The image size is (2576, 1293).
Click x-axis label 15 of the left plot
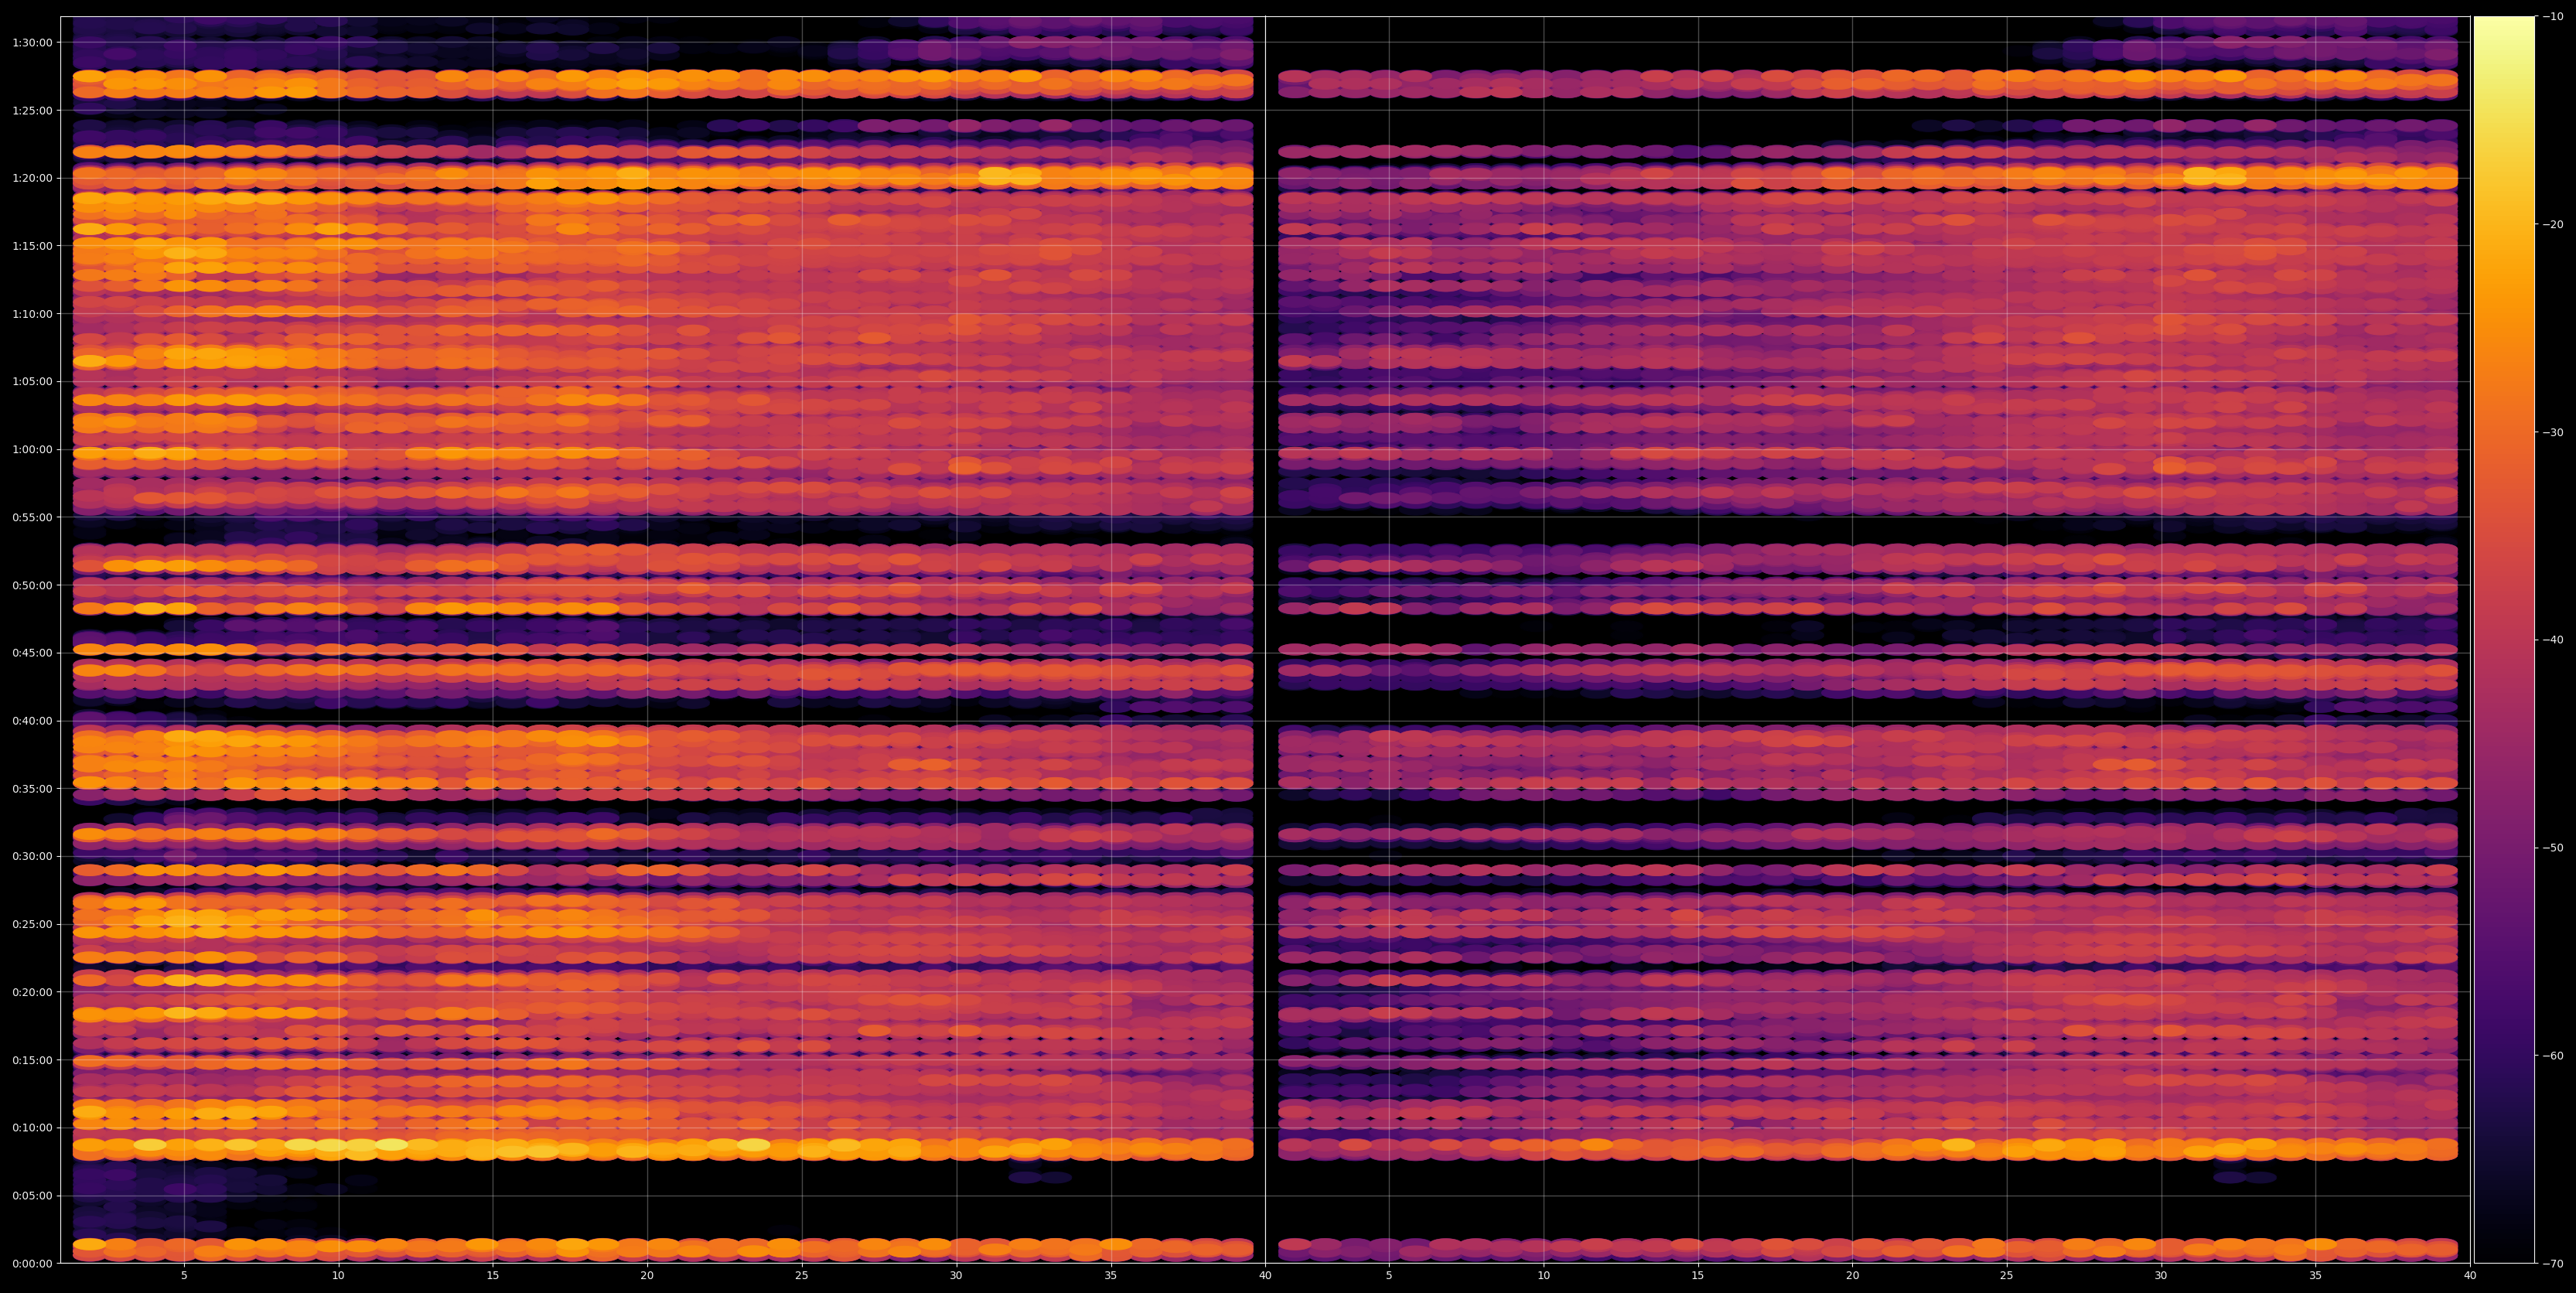[493, 1276]
